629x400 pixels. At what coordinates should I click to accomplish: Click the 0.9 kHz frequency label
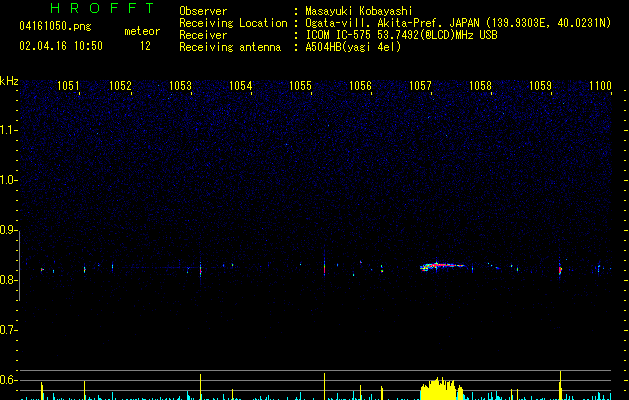click(x=8, y=230)
